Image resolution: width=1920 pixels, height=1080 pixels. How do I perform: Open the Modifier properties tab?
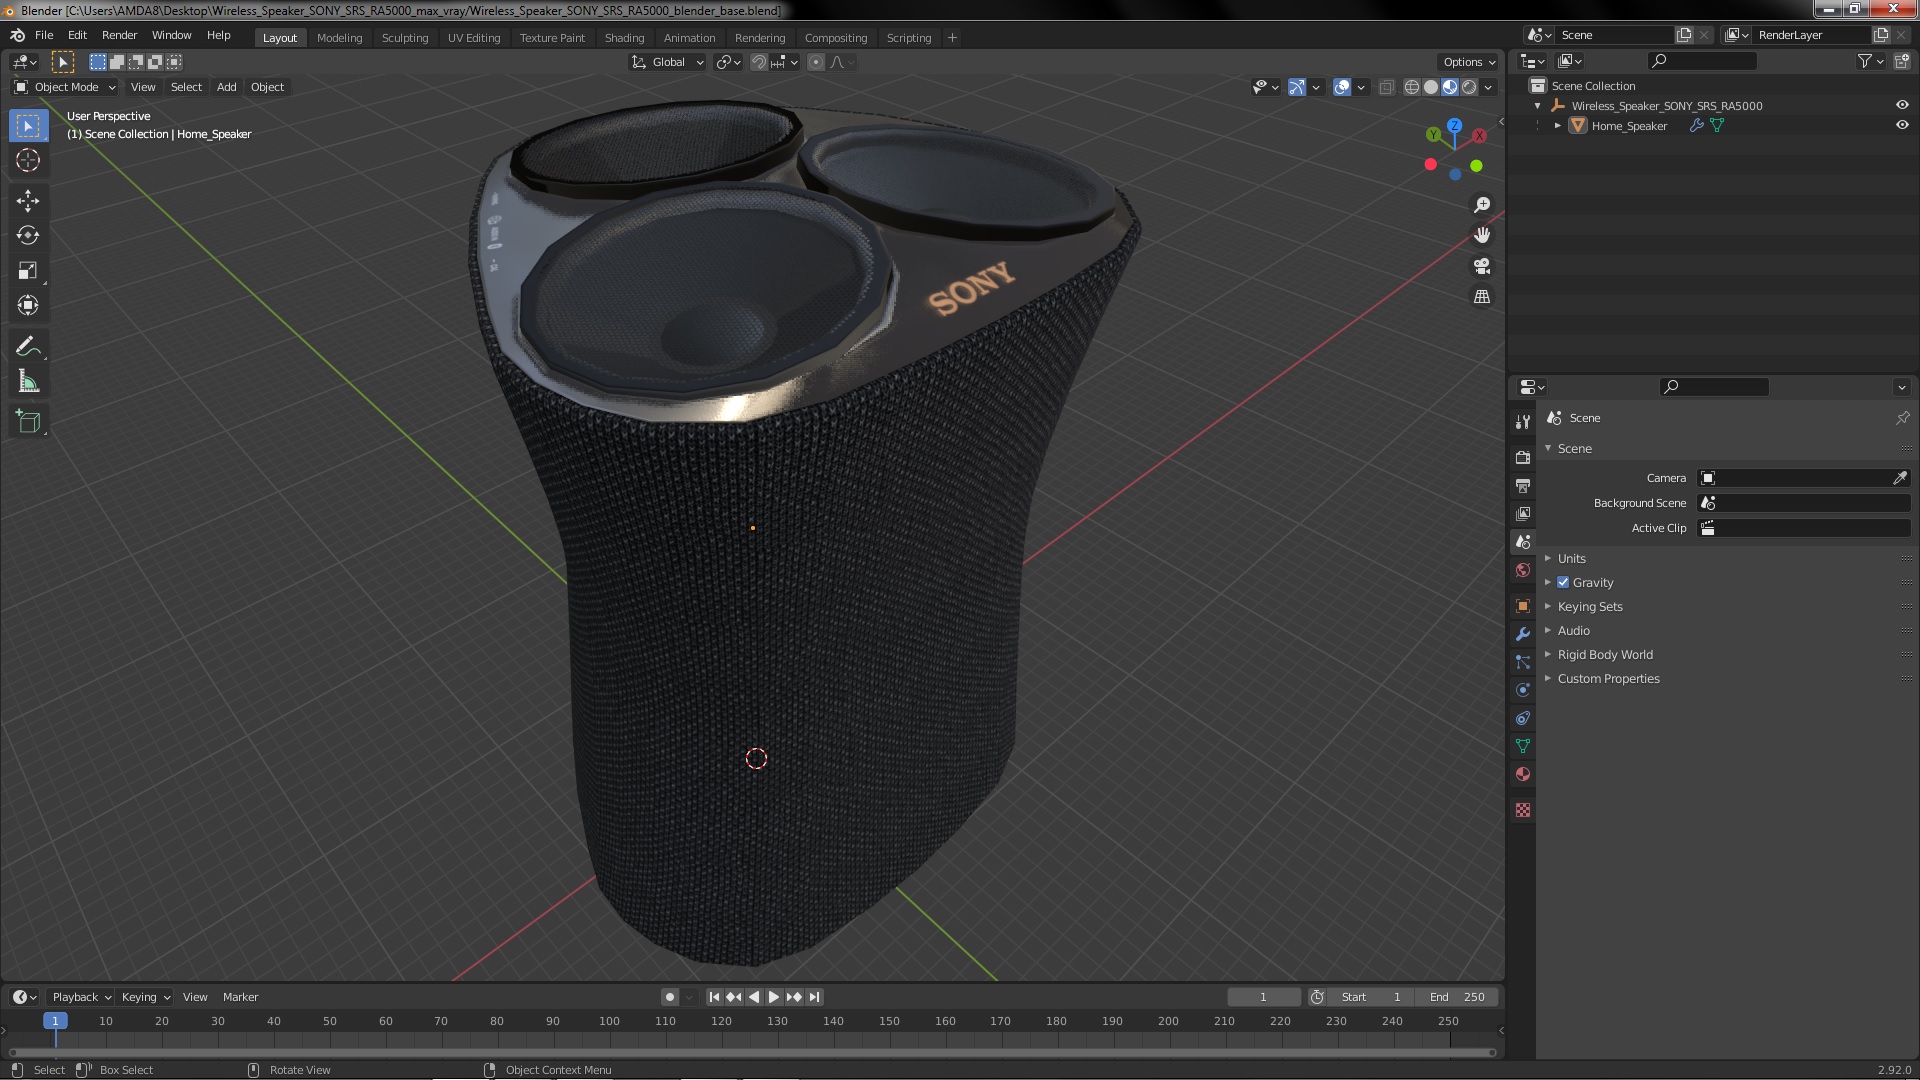(x=1523, y=634)
